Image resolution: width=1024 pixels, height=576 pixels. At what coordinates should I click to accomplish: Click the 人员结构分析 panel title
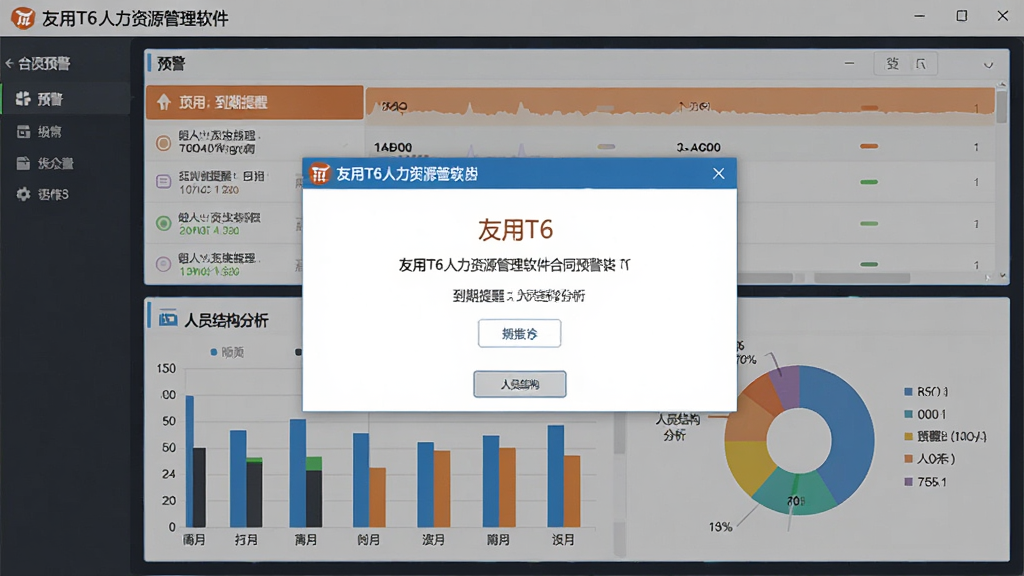click(x=226, y=320)
